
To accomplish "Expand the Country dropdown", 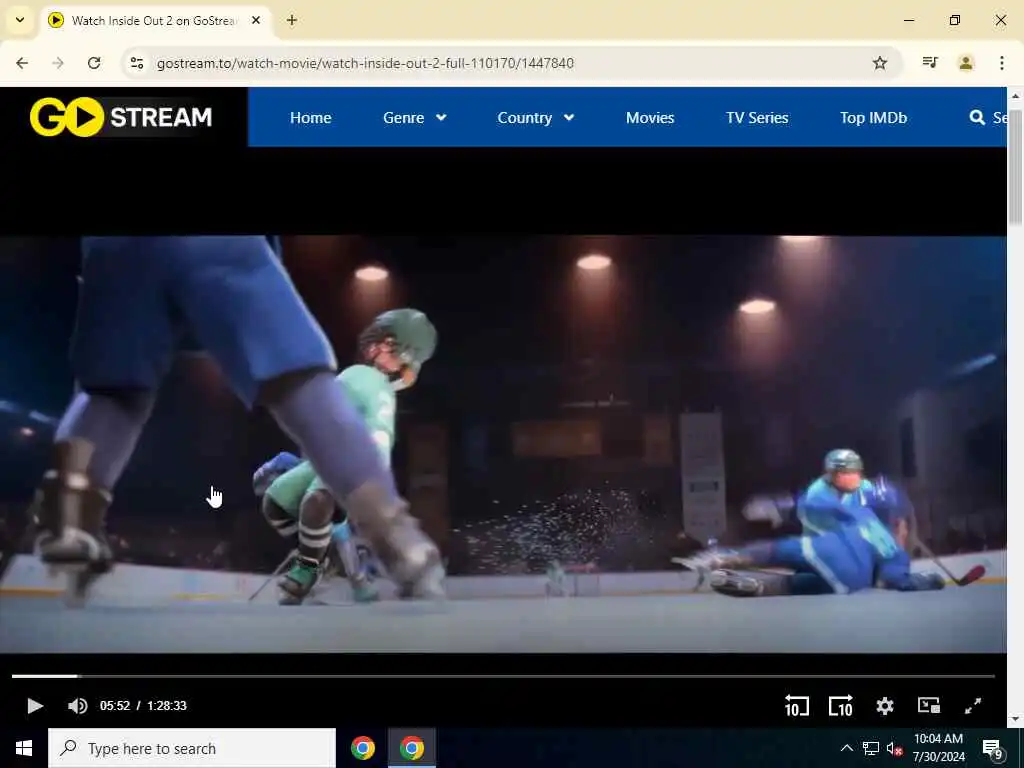I will click(536, 118).
